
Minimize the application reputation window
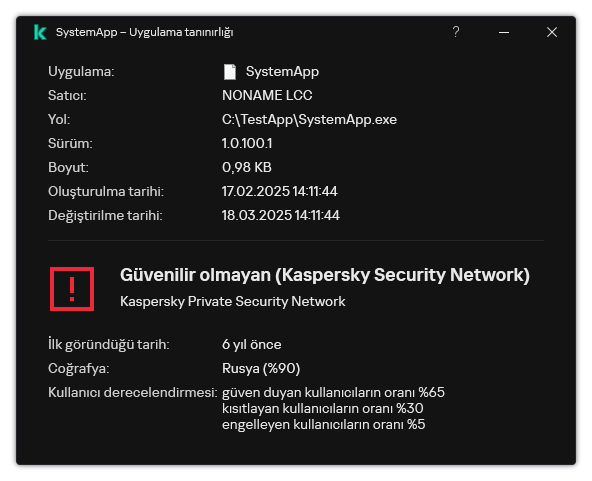tap(504, 32)
